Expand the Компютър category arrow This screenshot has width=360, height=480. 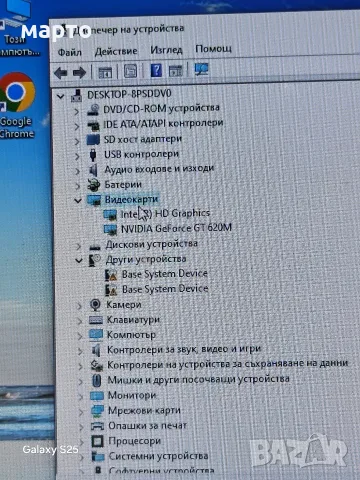tap(80, 336)
